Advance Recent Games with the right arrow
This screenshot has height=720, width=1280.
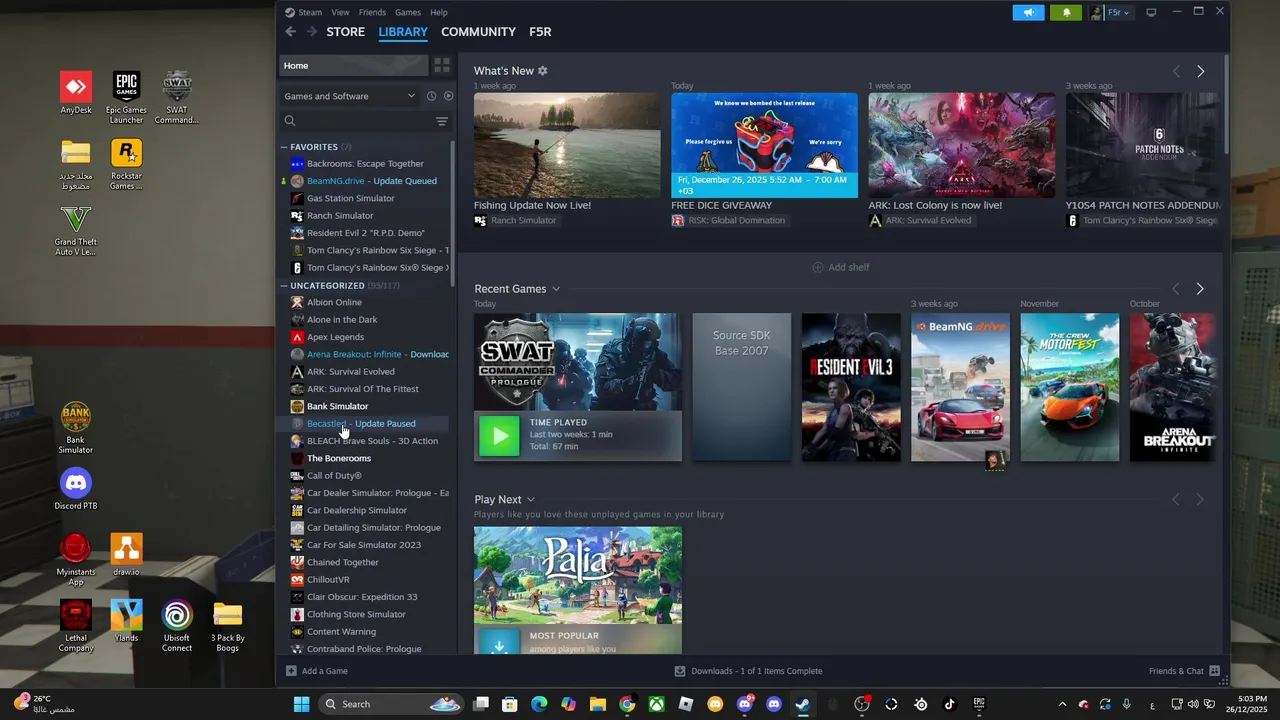click(1200, 289)
